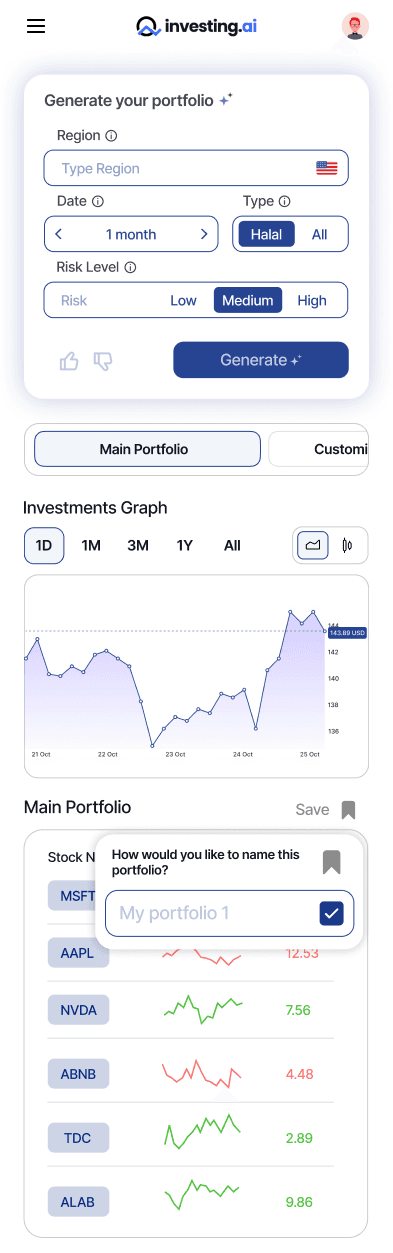393x1253 pixels.
Task: Open the NVDA stock ticker
Action: [78, 1010]
